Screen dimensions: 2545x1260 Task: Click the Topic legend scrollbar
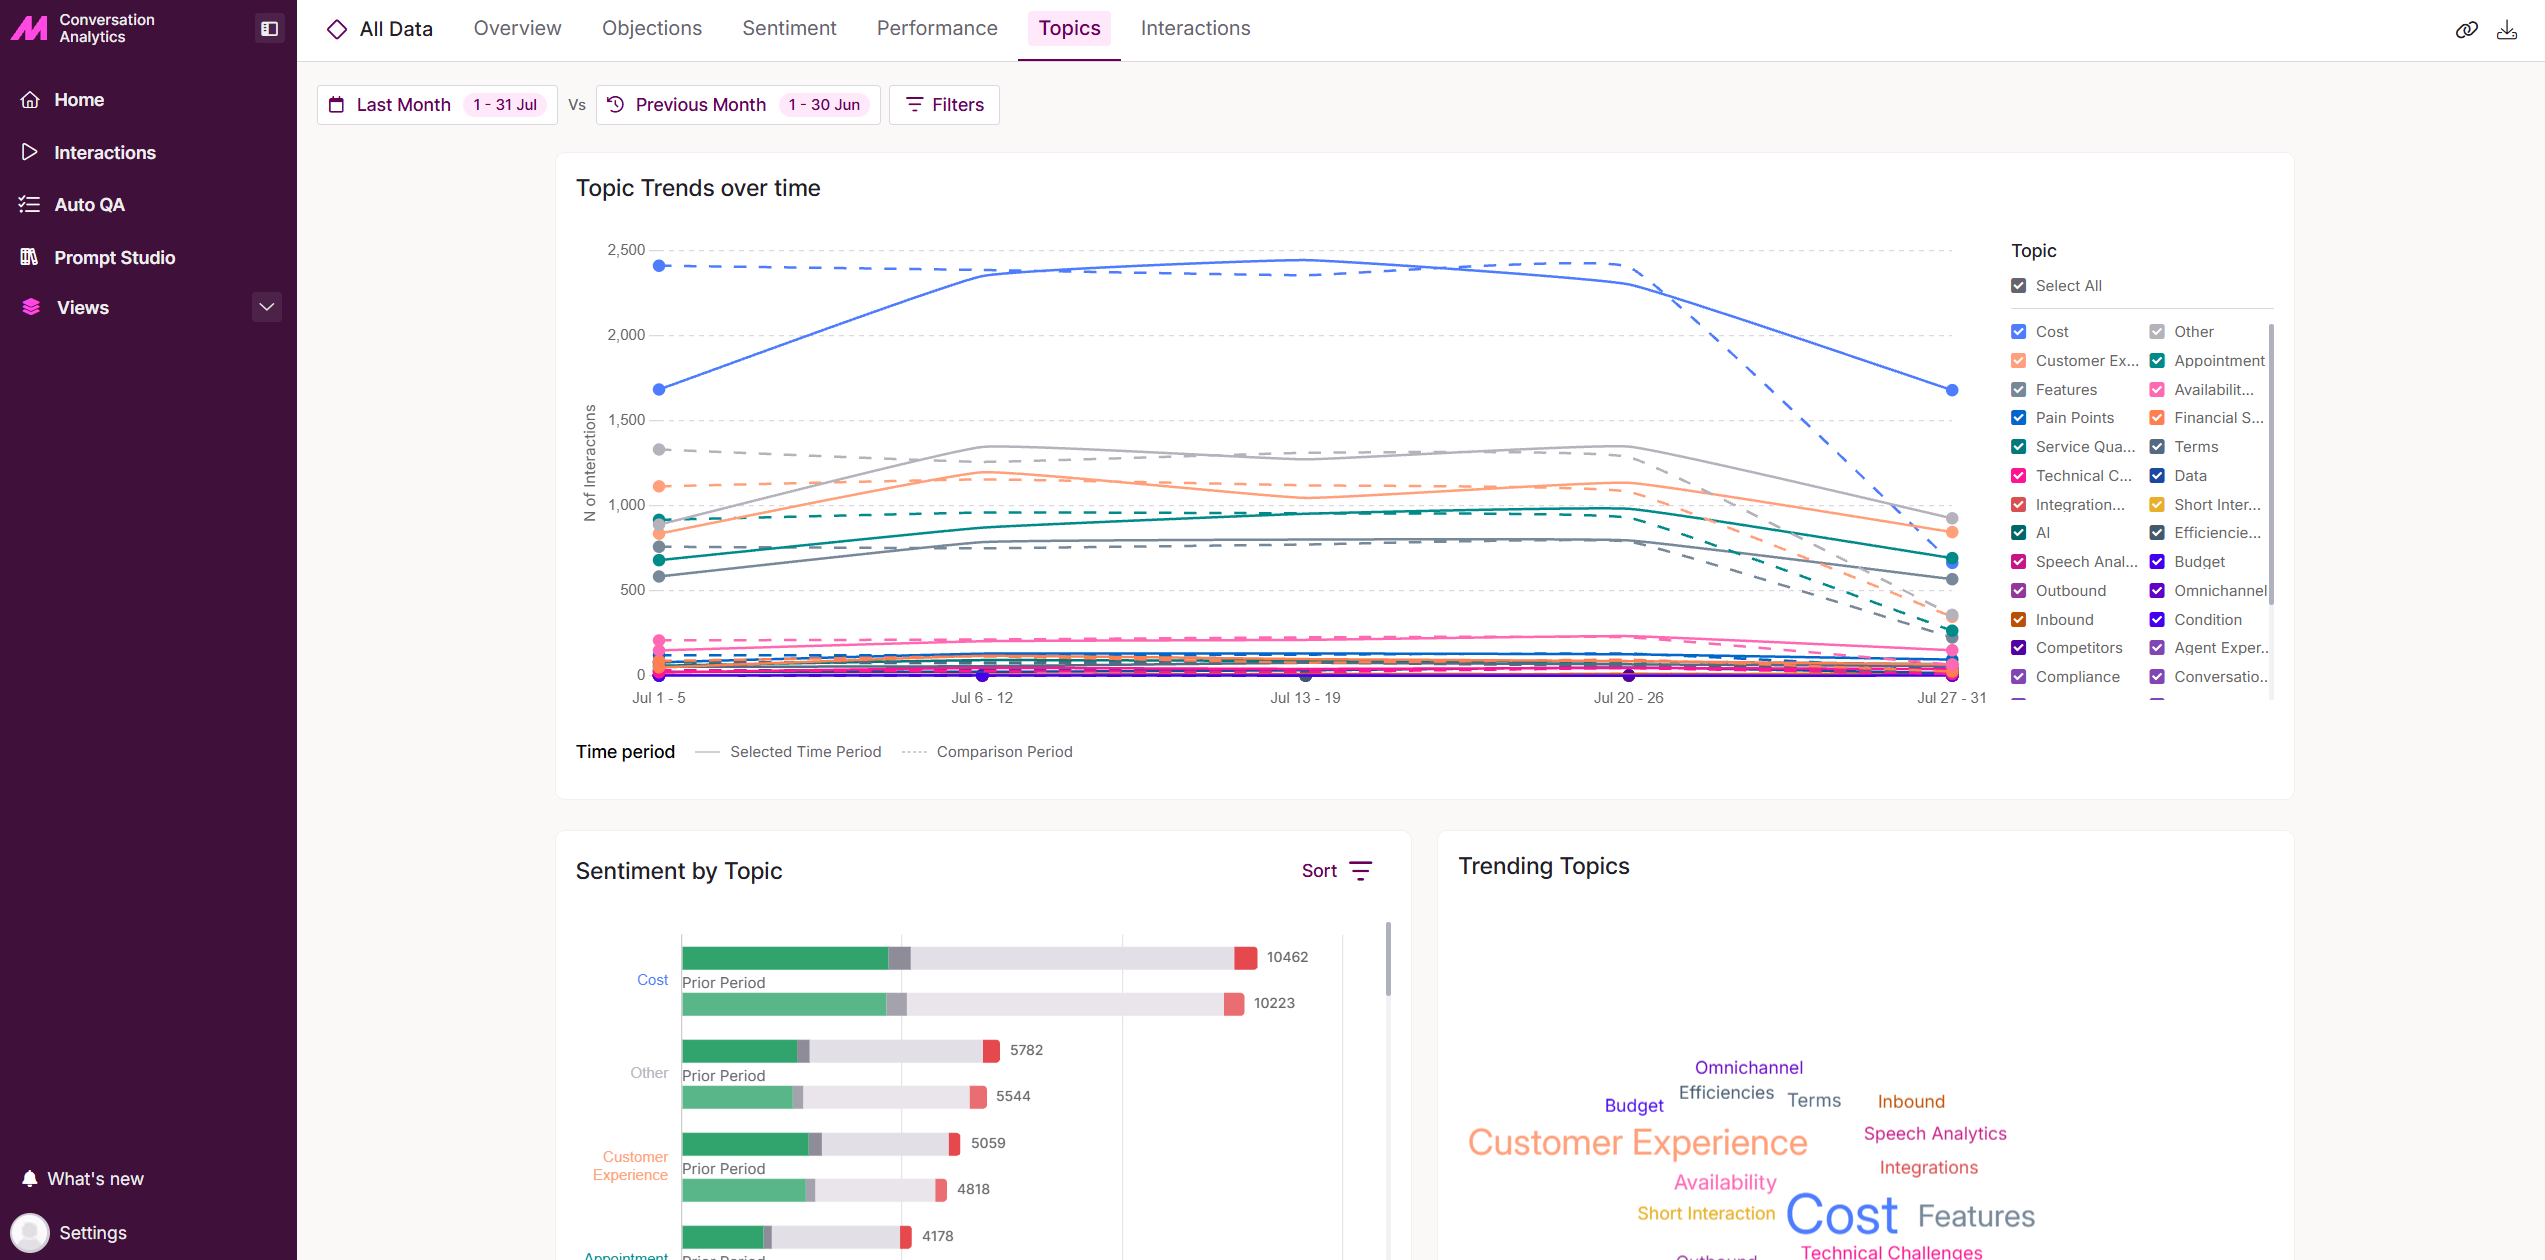[2272, 465]
